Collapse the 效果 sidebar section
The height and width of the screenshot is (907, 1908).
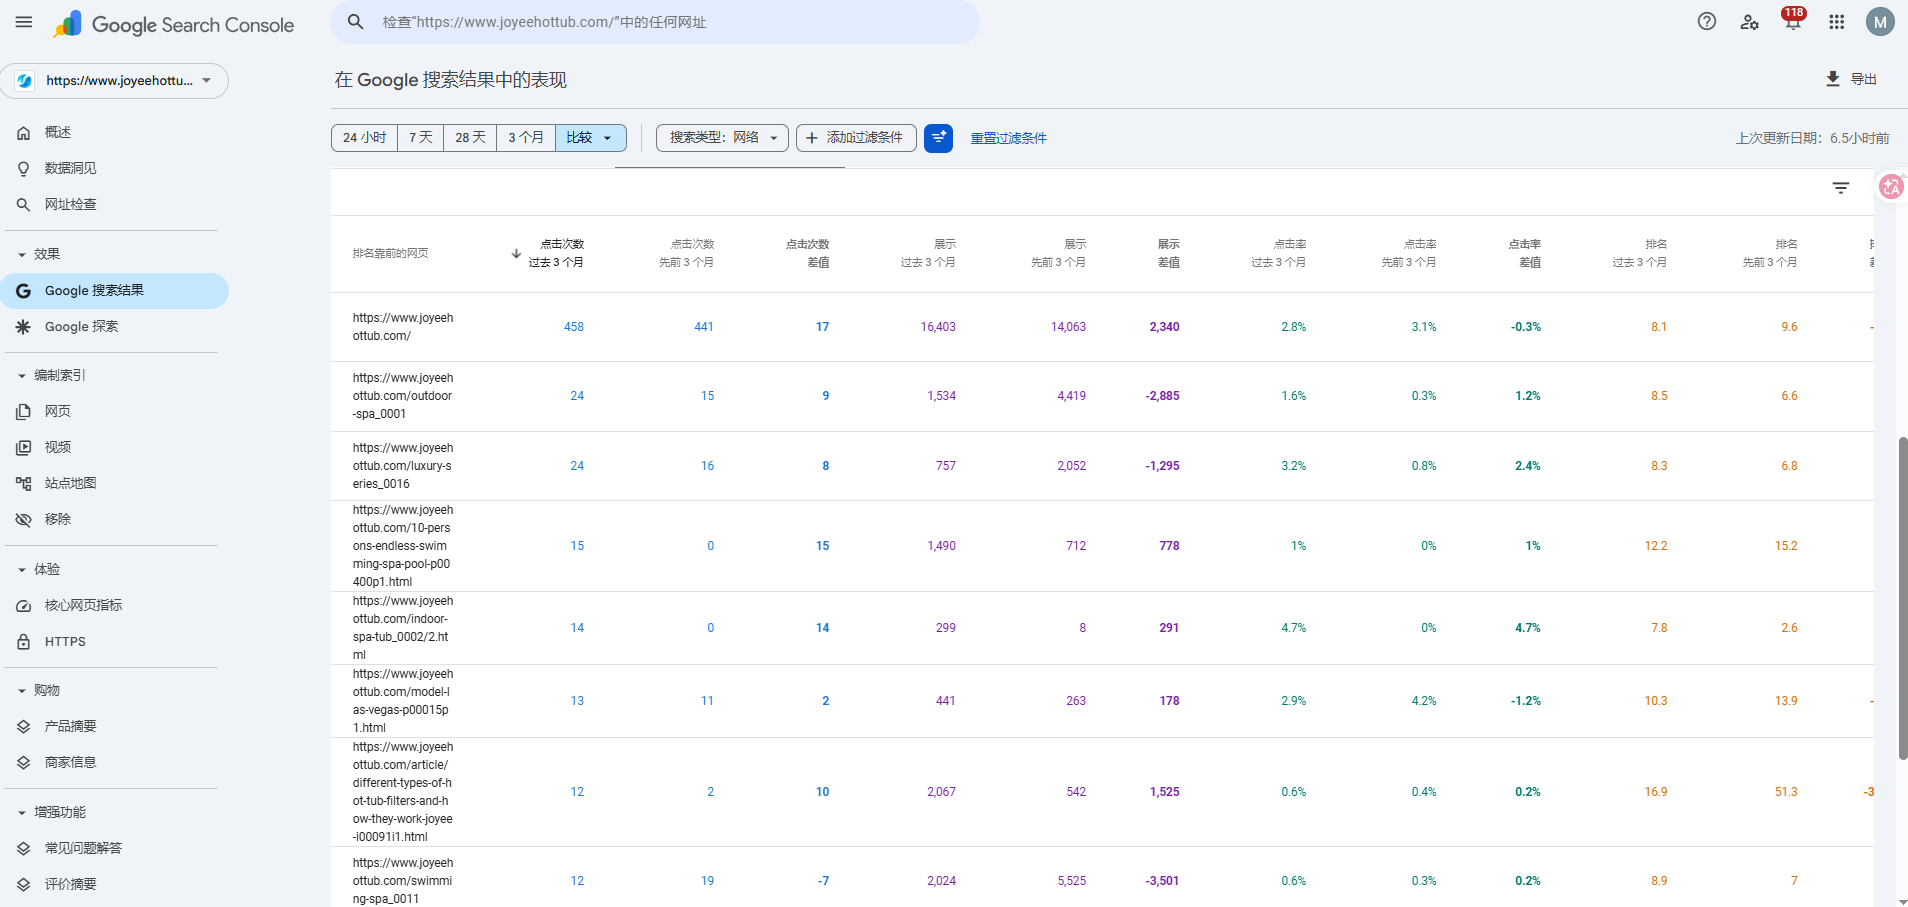(22, 255)
